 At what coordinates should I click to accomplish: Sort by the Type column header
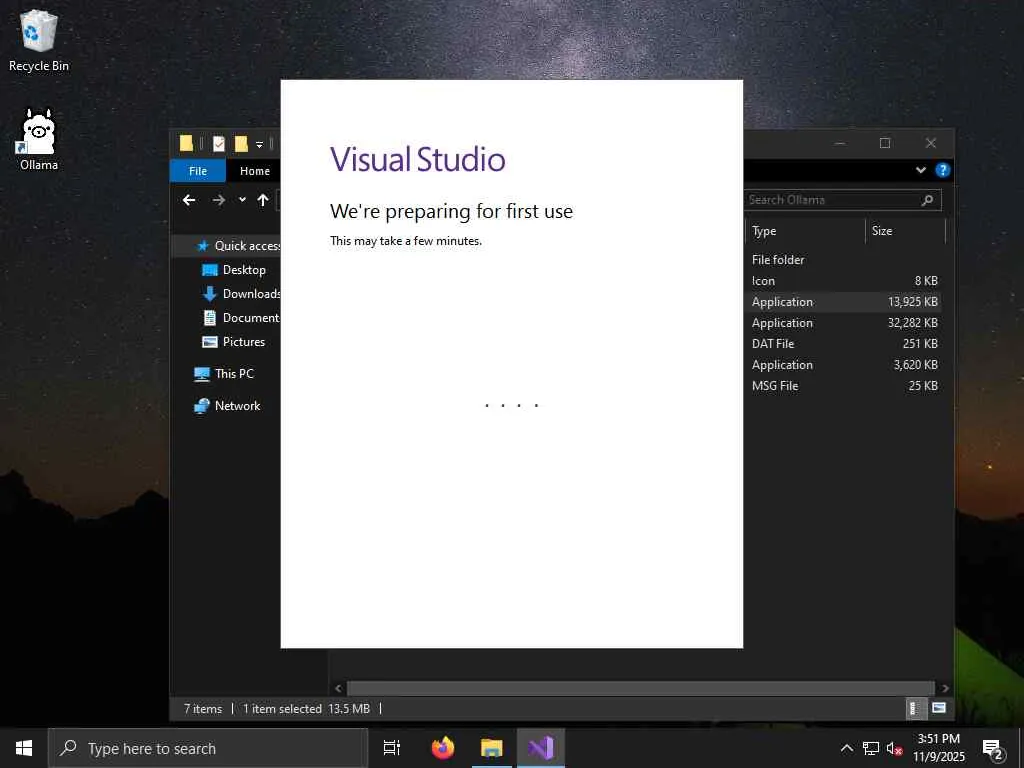pos(805,231)
